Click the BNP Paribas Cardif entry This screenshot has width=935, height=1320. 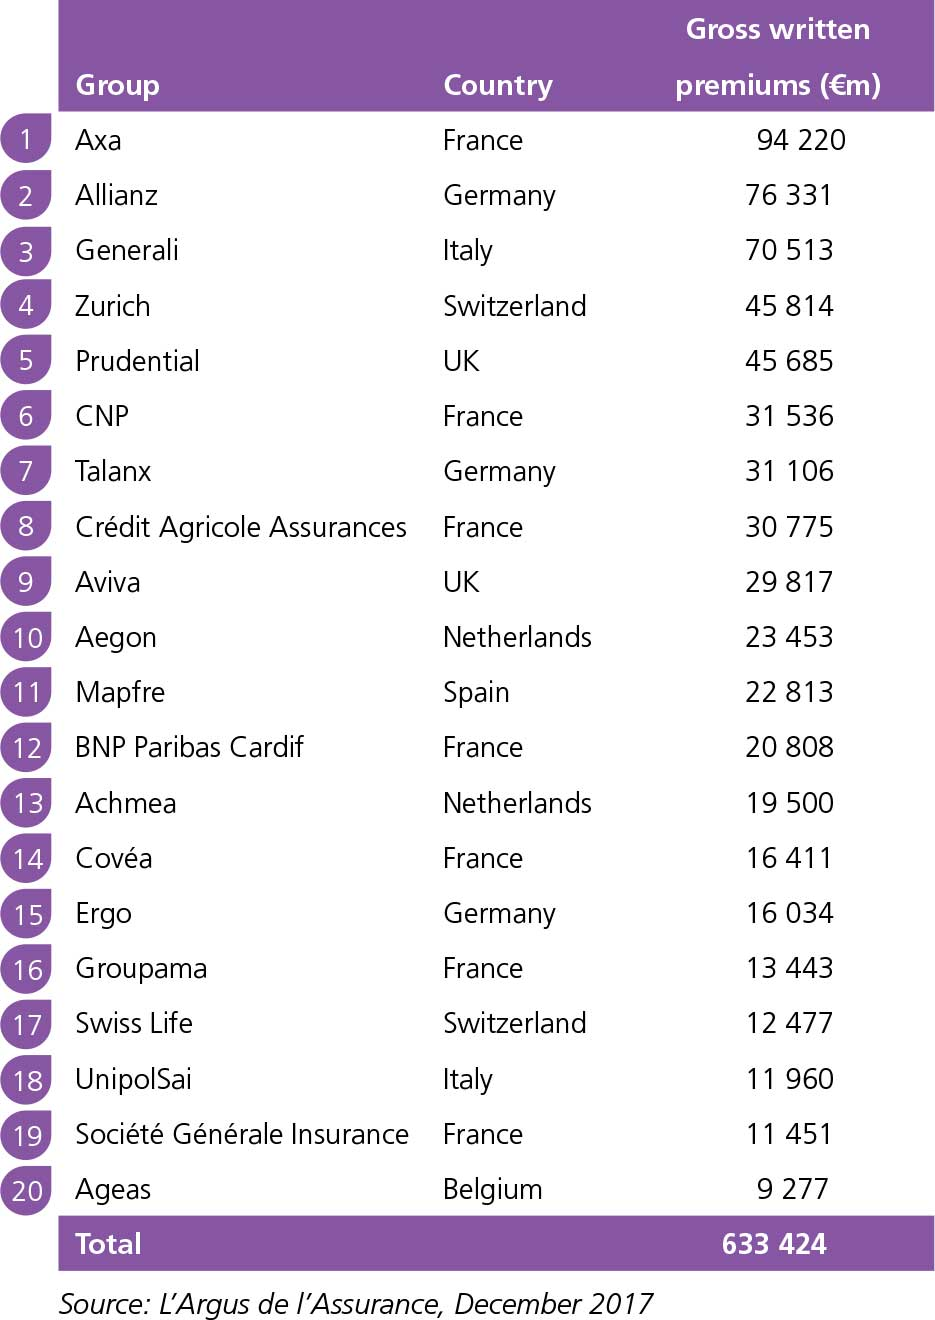coord(189,747)
